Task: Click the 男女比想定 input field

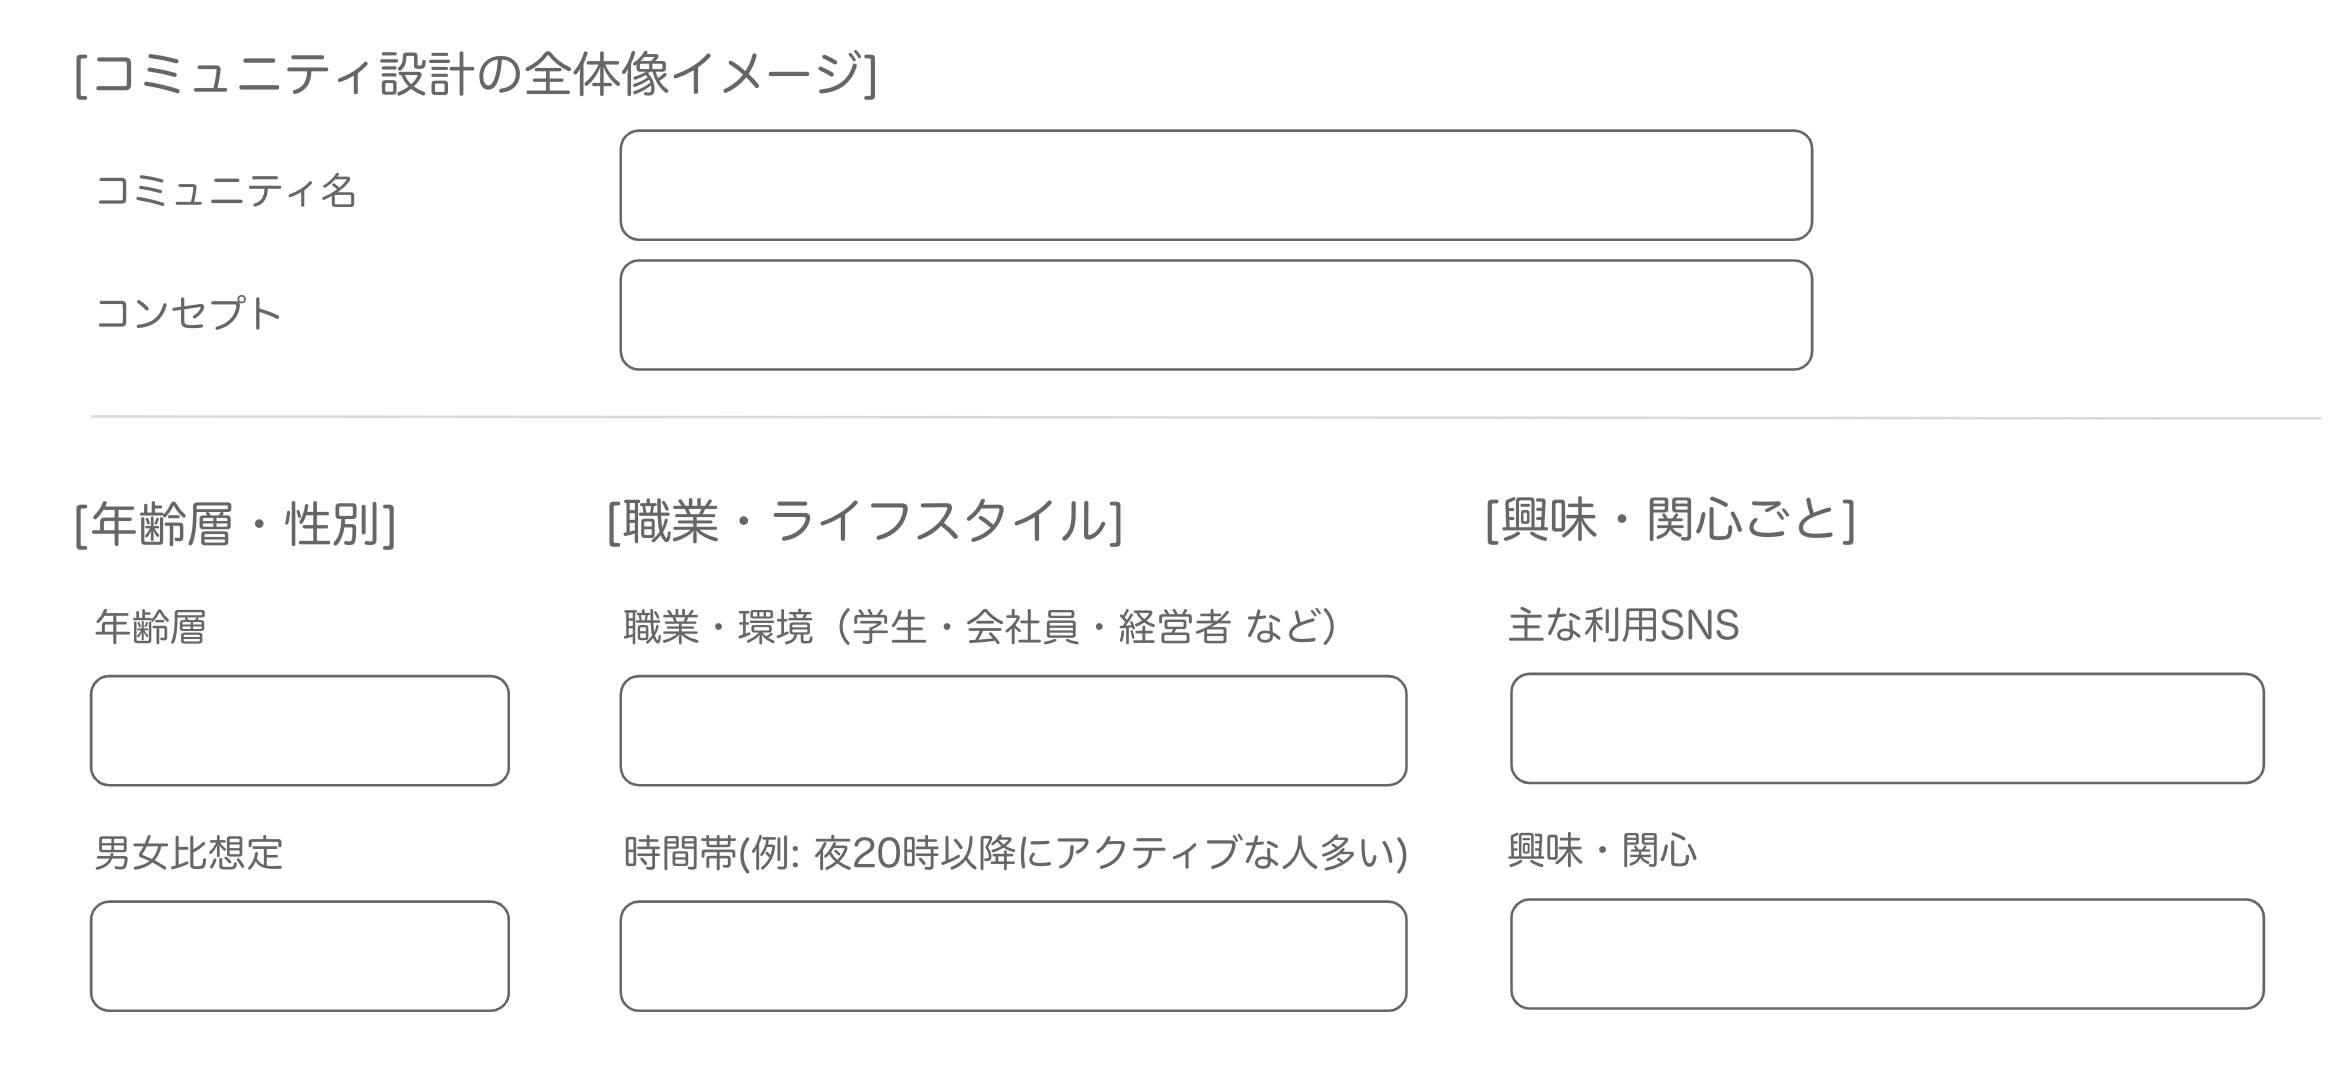Action: point(299,956)
